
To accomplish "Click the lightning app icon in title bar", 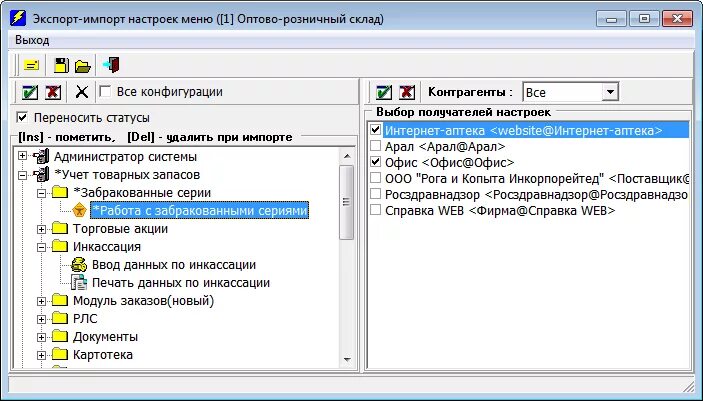I will [x=18, y=18].
